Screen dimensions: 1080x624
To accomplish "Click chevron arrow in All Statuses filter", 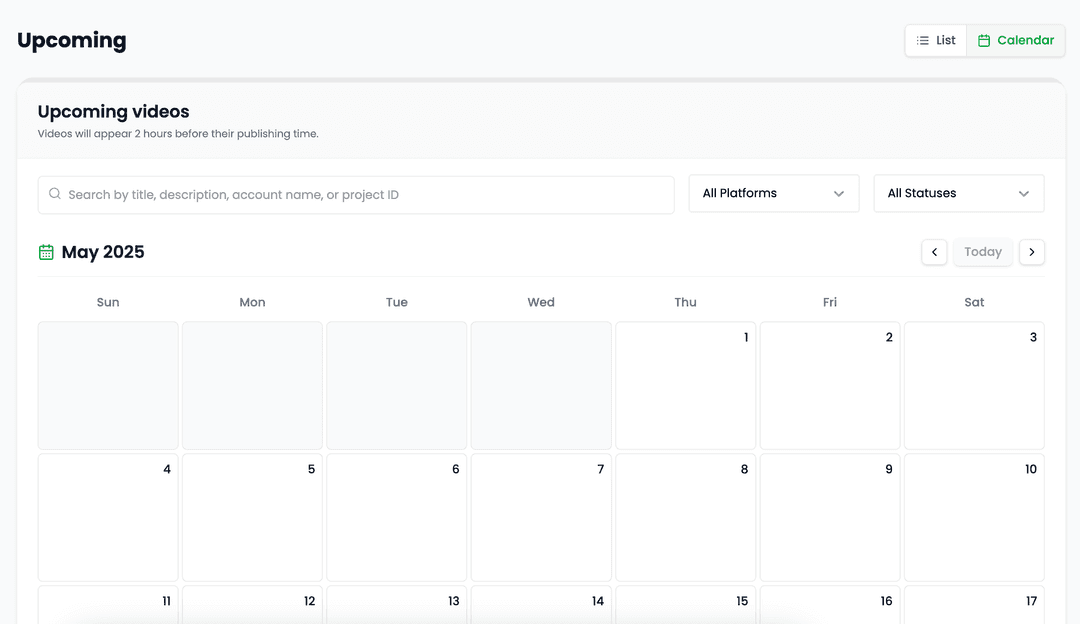I will tap(1024, 194).
